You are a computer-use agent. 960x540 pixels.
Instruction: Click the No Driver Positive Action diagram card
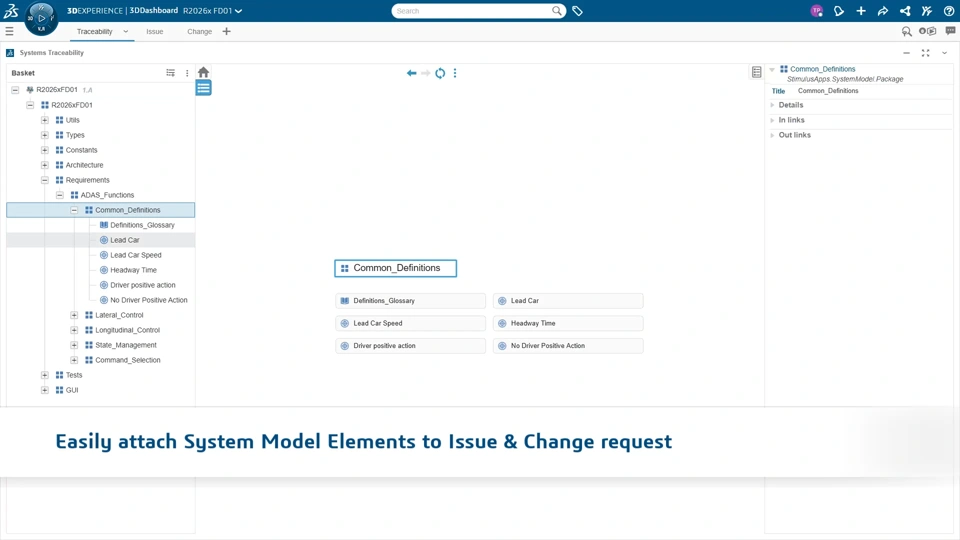click(568, 346)
